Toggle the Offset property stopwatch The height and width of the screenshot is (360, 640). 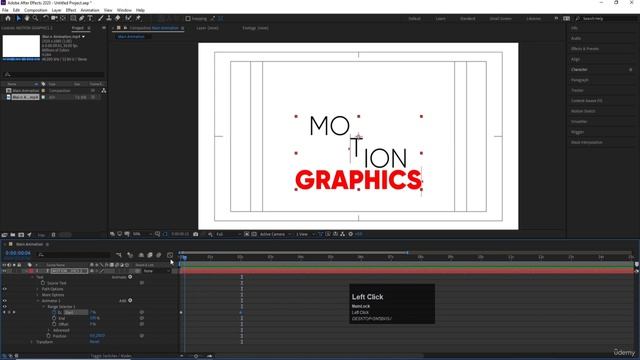coord(54,324)
